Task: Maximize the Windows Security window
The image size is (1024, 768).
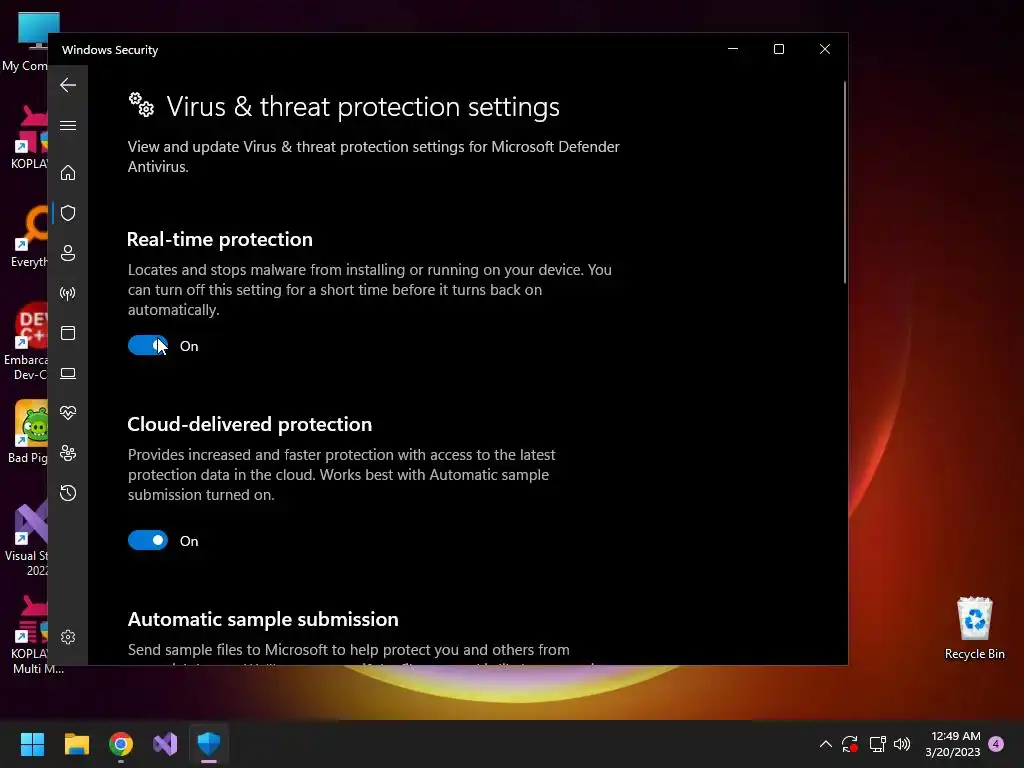Action: coord(778,49)
